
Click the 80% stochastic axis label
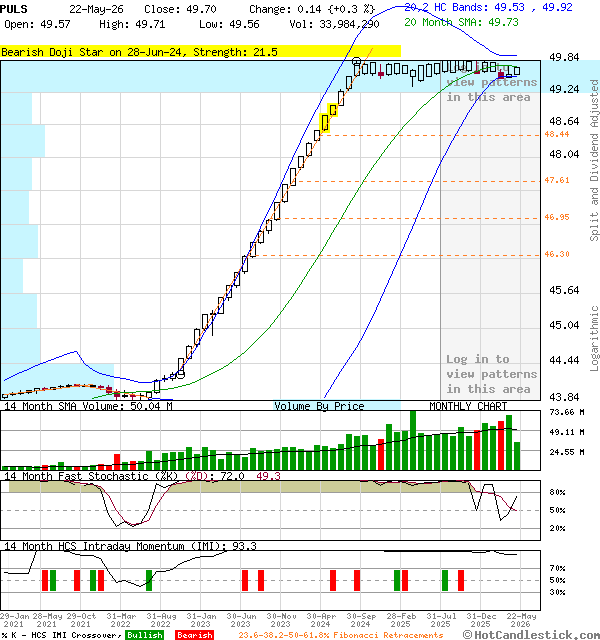click(557, 492)
